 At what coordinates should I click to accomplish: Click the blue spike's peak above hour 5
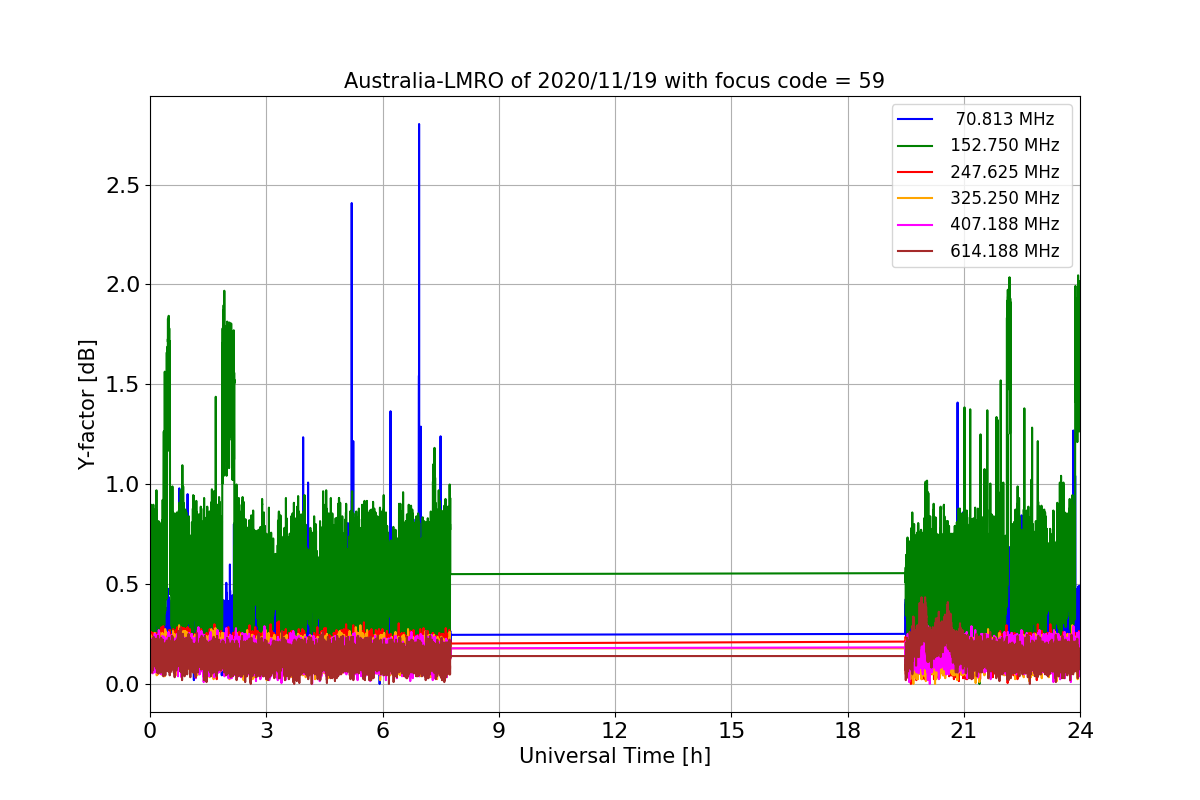[x=351, y=204]
